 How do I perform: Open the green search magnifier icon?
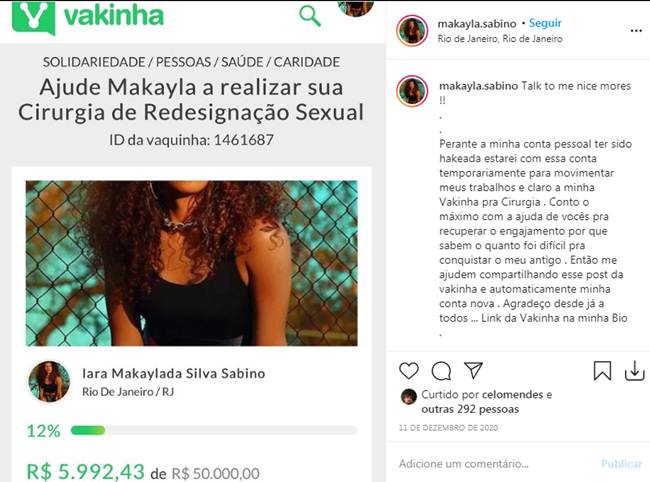(310, 17)
